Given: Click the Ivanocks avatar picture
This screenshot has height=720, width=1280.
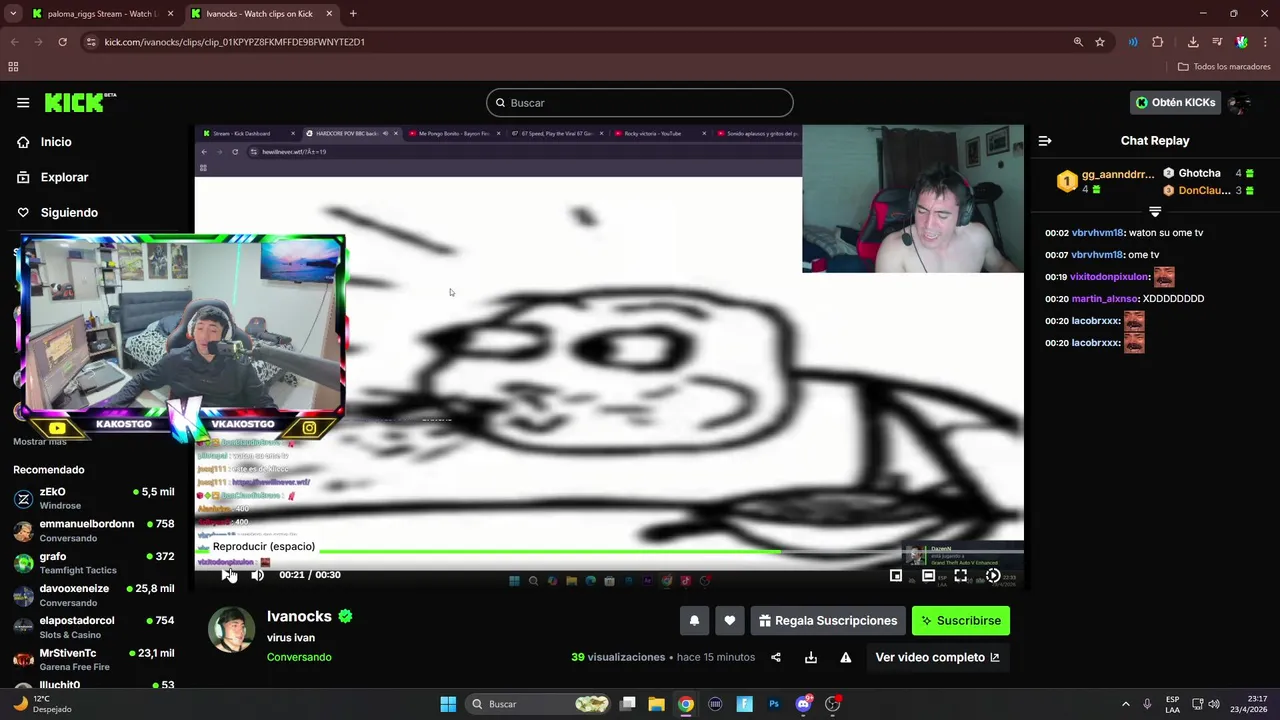Looking at the screenshot, I should (x=231, y=630).
